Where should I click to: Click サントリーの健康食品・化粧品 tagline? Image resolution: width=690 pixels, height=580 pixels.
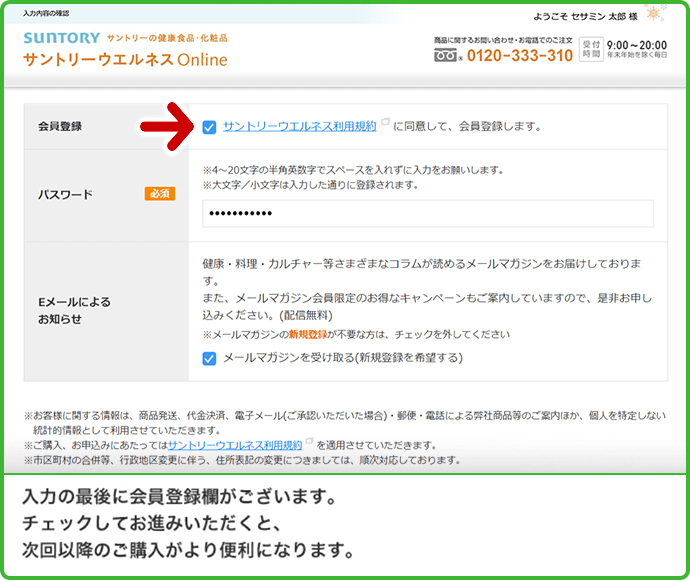coord(167,38)
